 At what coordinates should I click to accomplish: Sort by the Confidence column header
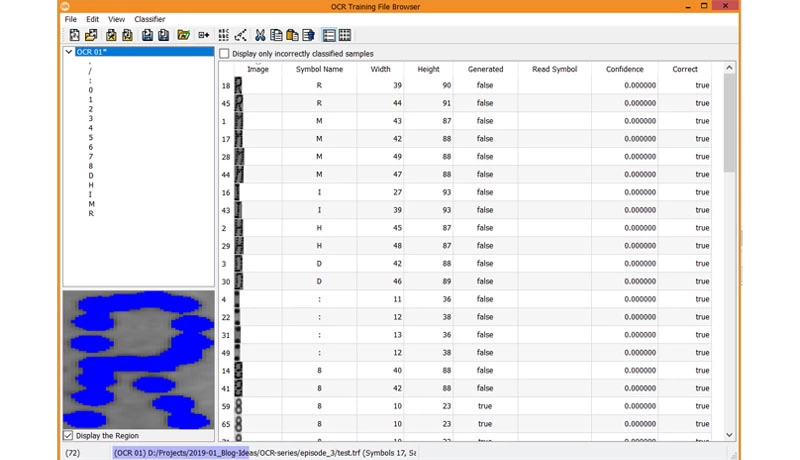(x=624, y=69)
